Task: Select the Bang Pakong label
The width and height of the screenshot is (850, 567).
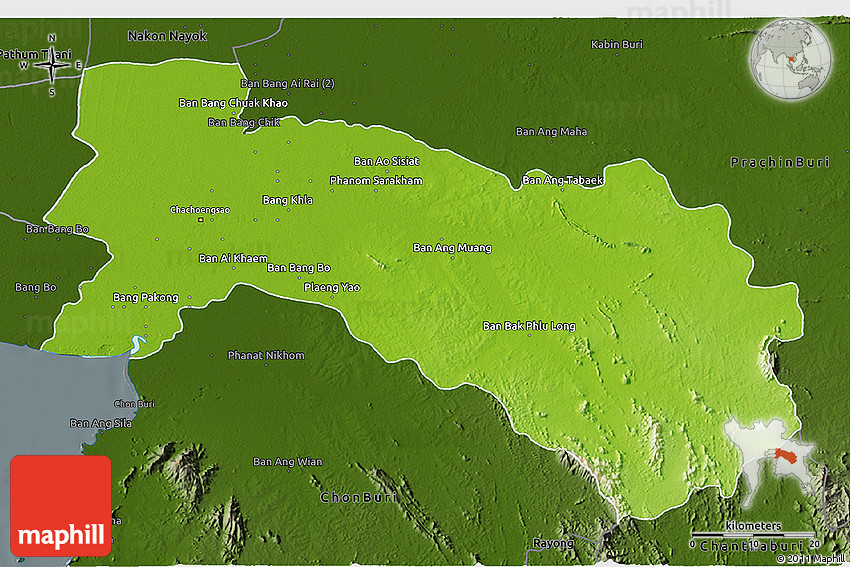Action: [x=145, y=297]
